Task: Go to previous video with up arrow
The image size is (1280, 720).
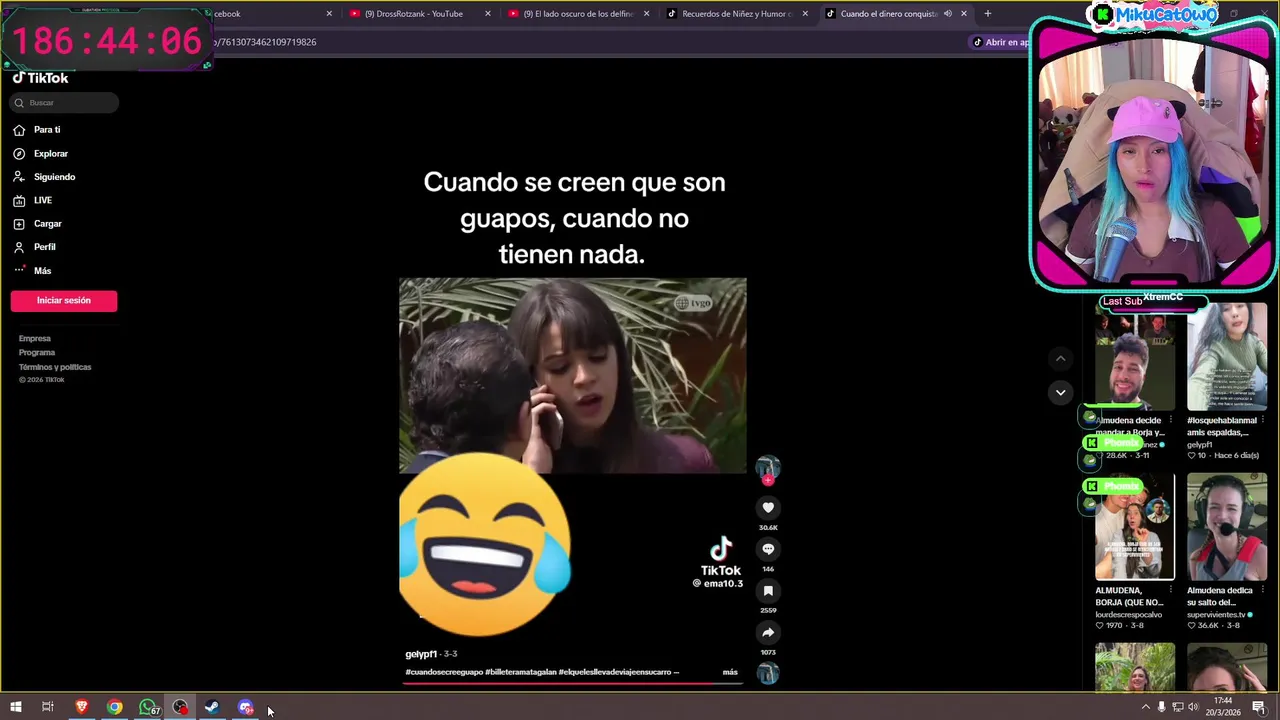Action: pyautogui.click(x=1060, y=359)
